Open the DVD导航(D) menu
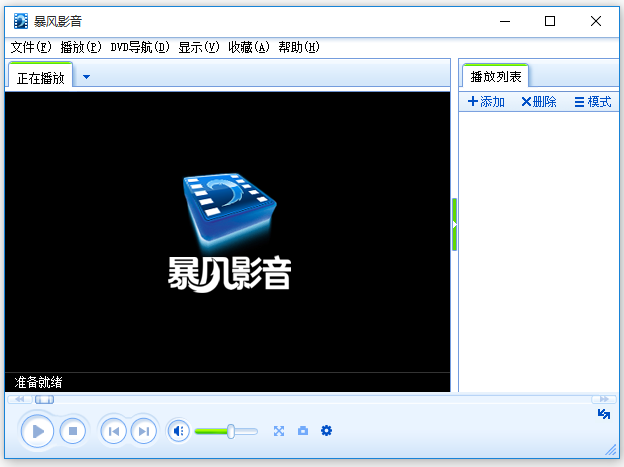 click(140, 47)
